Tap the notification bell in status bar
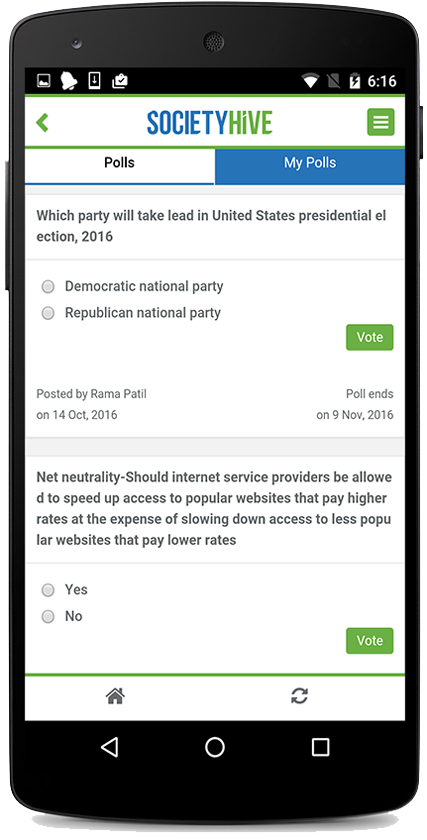Viewport: 427px width, 840px height. coord(69,81)
